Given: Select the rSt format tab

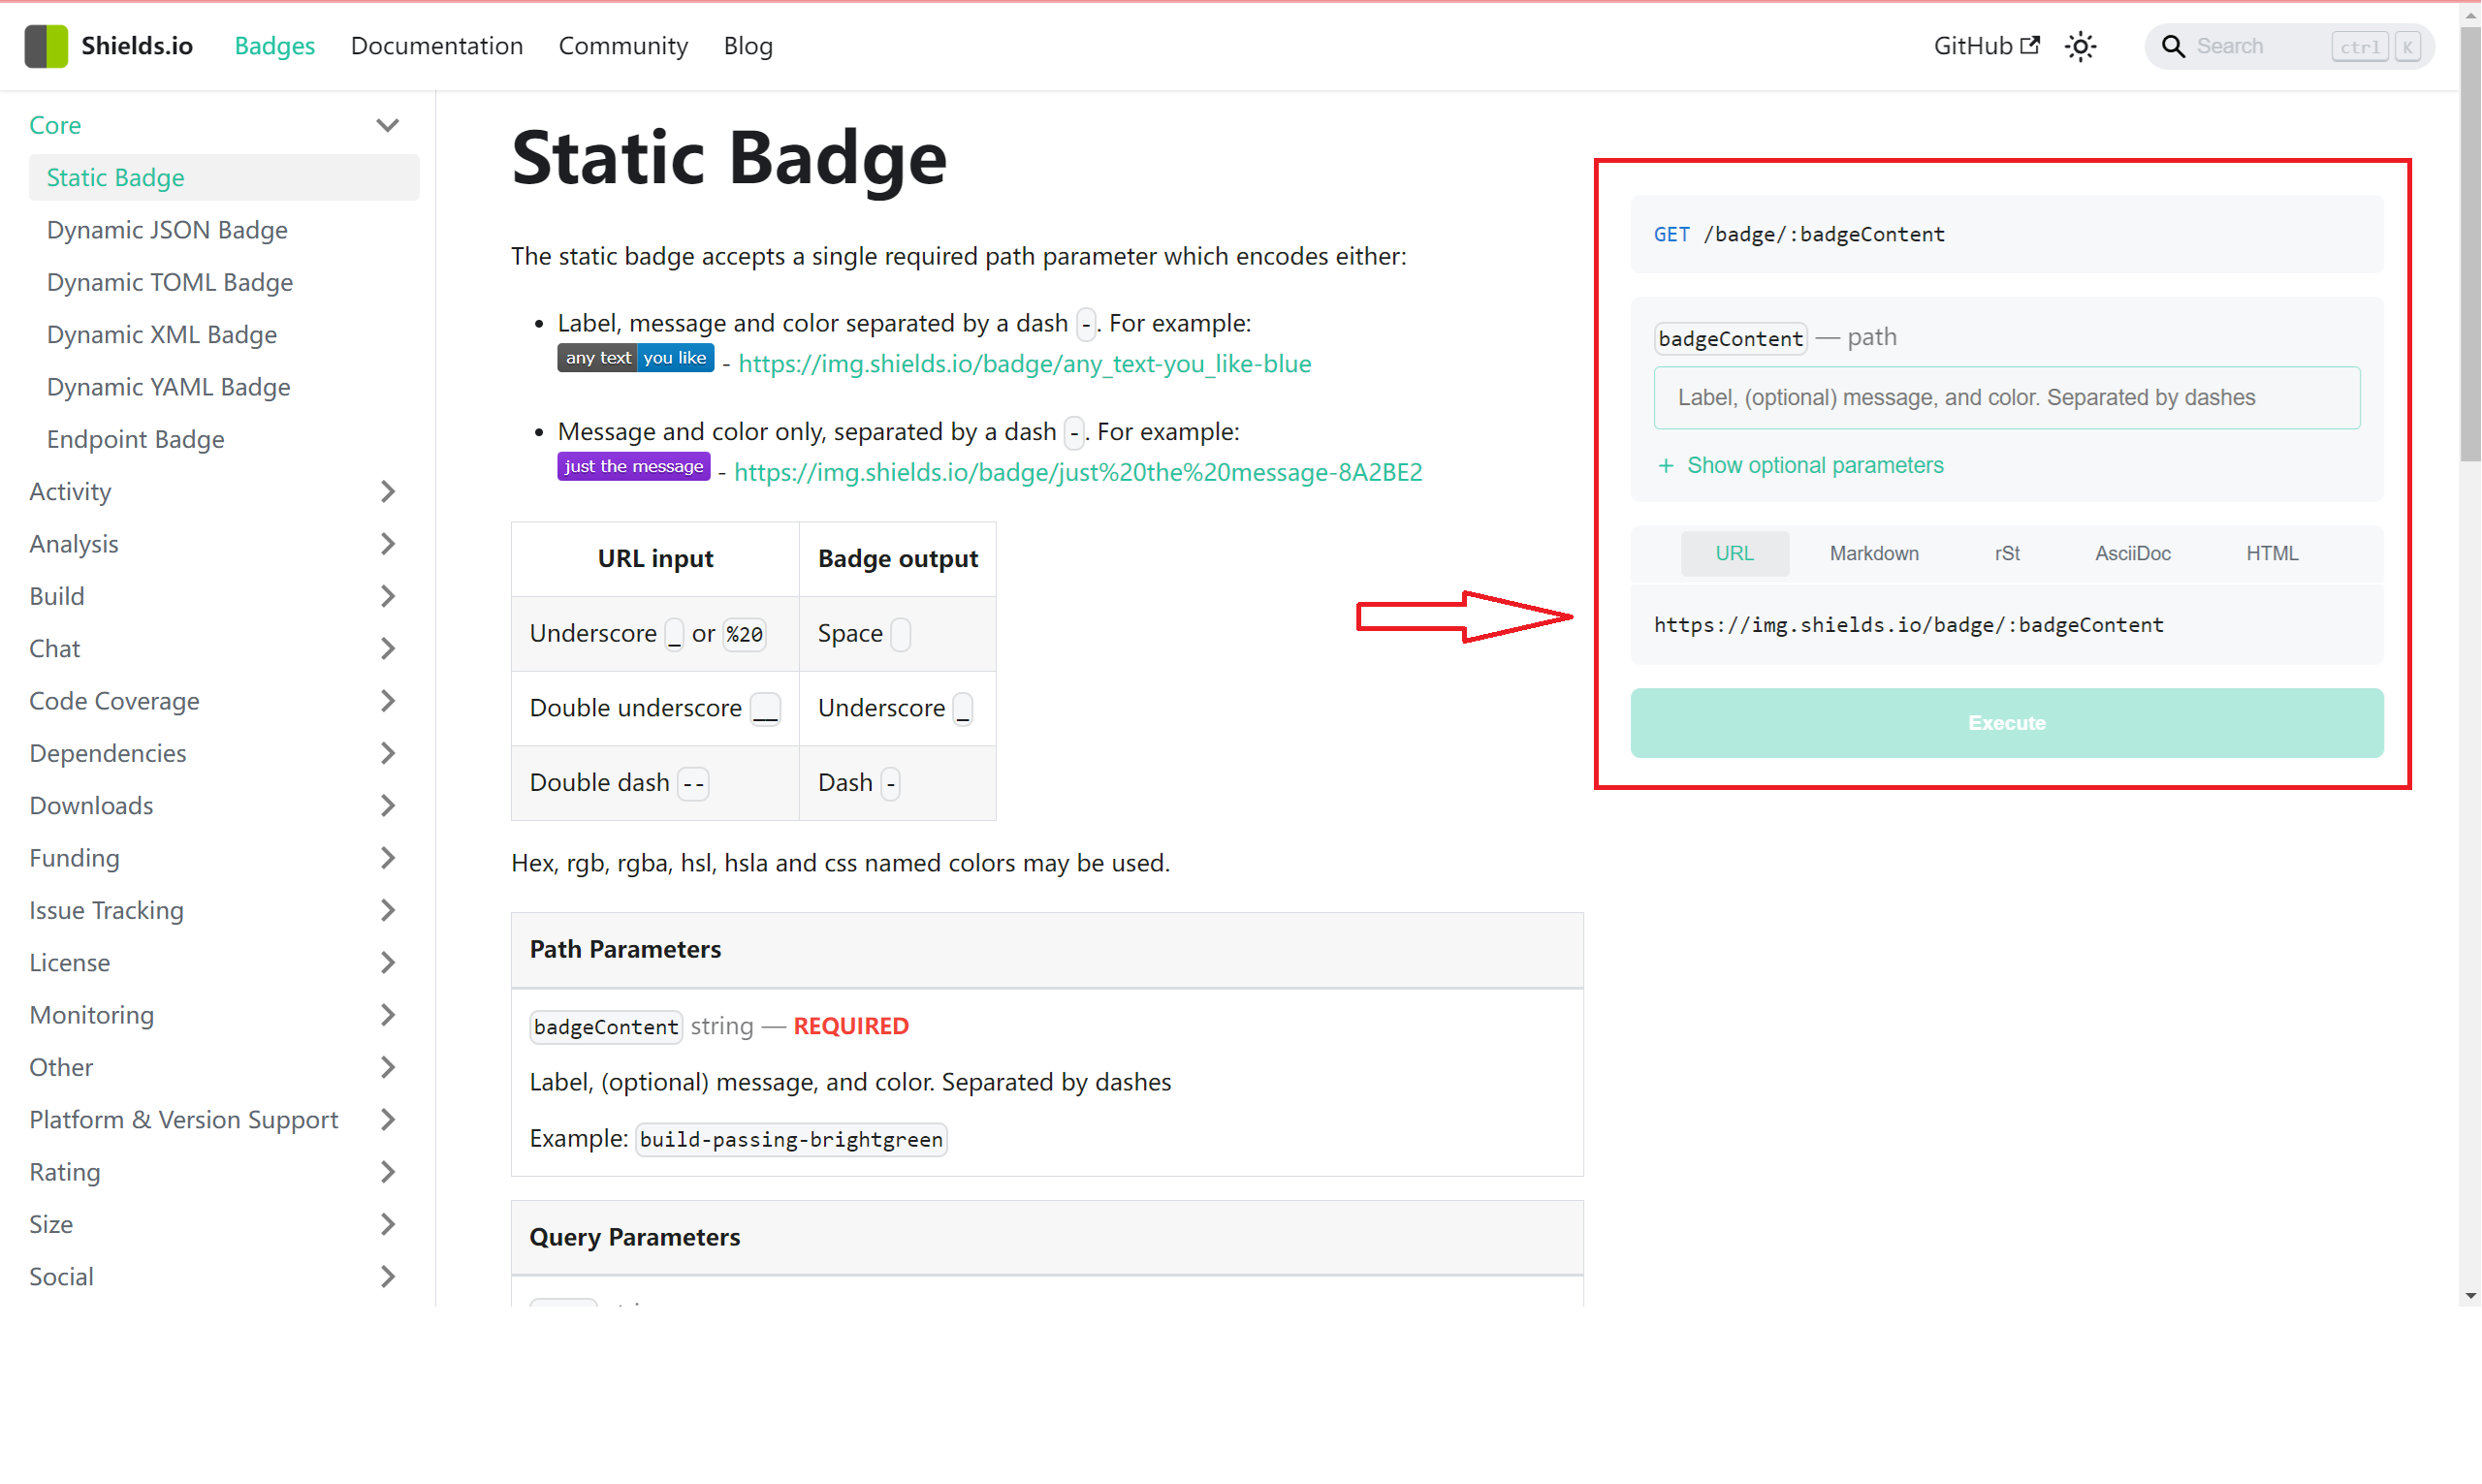Looking at the screenshot, I should click(2007, 554).
